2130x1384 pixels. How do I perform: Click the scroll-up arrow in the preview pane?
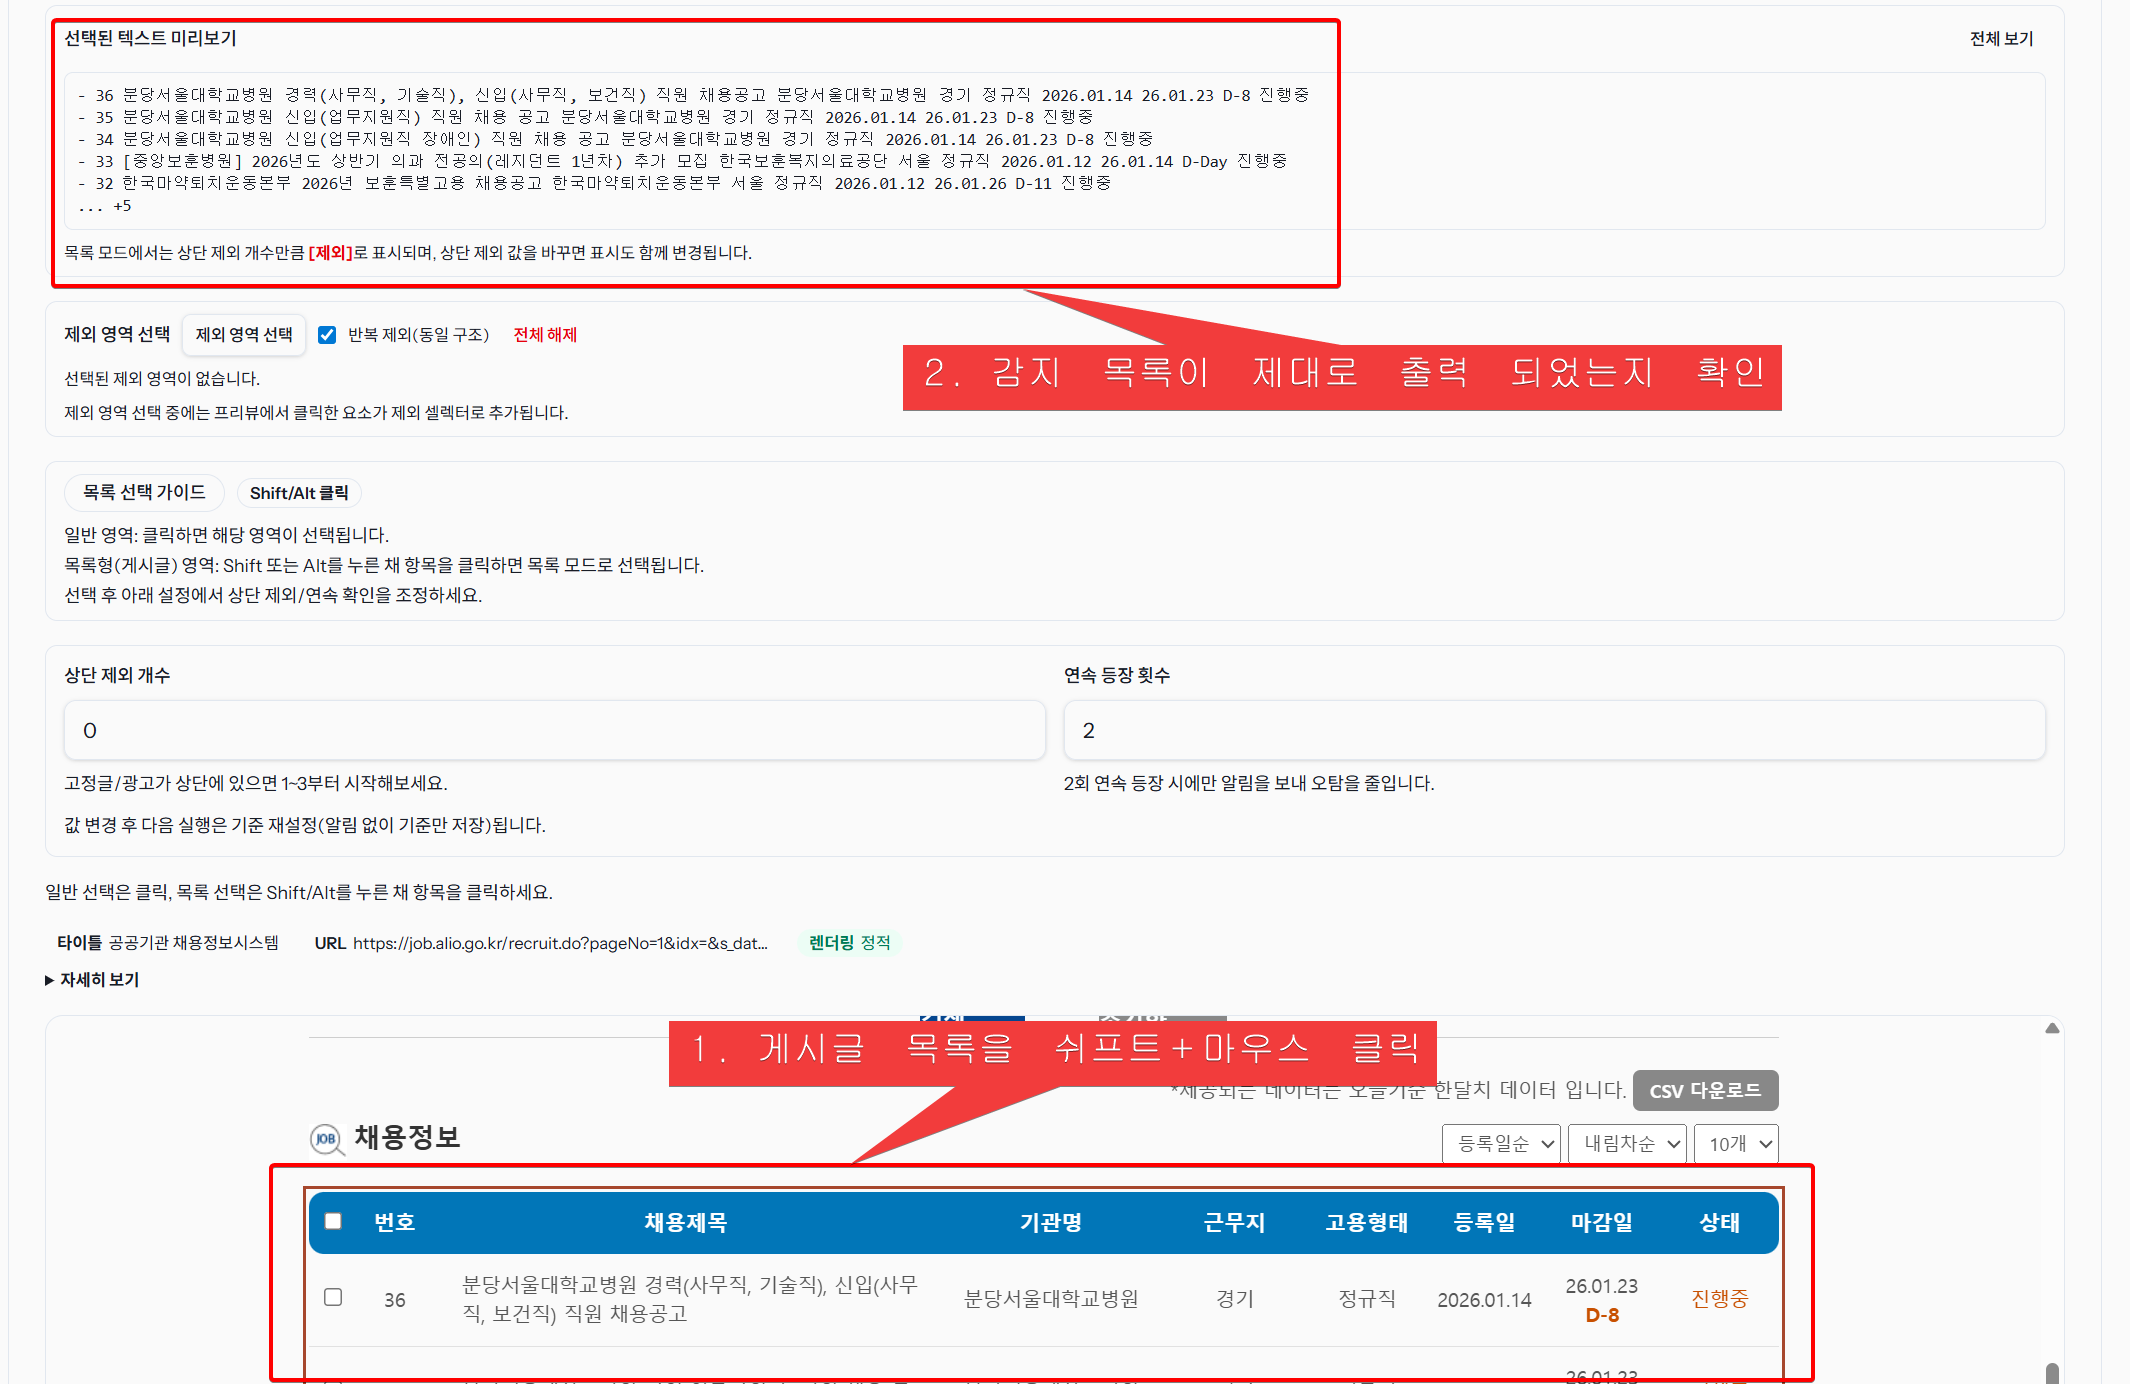coord(2052,1028)
